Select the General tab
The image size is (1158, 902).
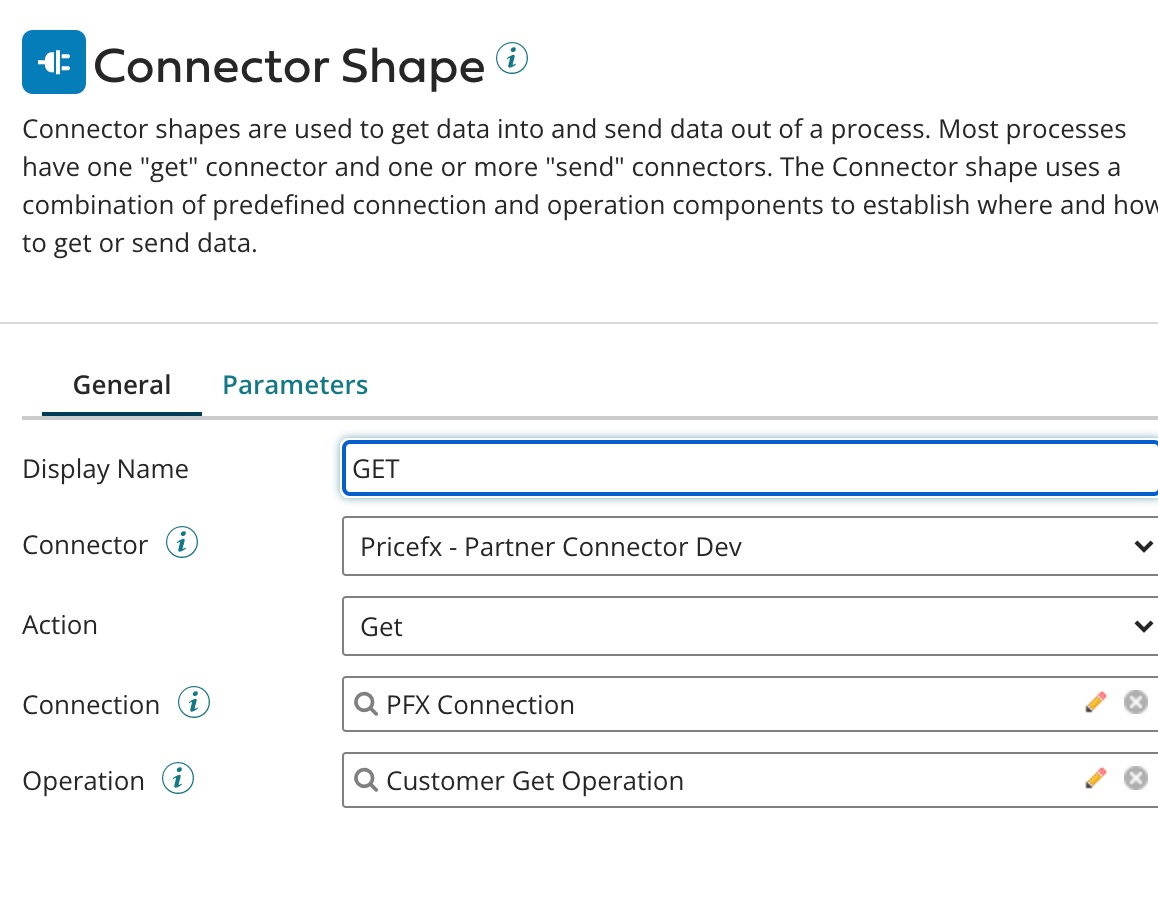pos(121,384)
